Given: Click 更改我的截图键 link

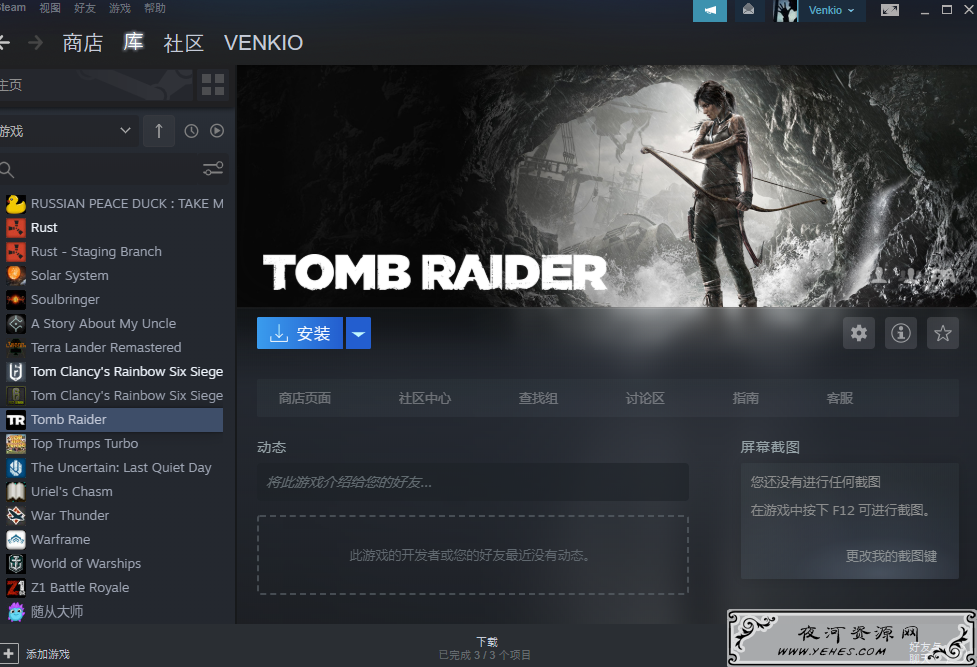Looking at the screenshot, I should pyautogui.click(x=891, y=556).
